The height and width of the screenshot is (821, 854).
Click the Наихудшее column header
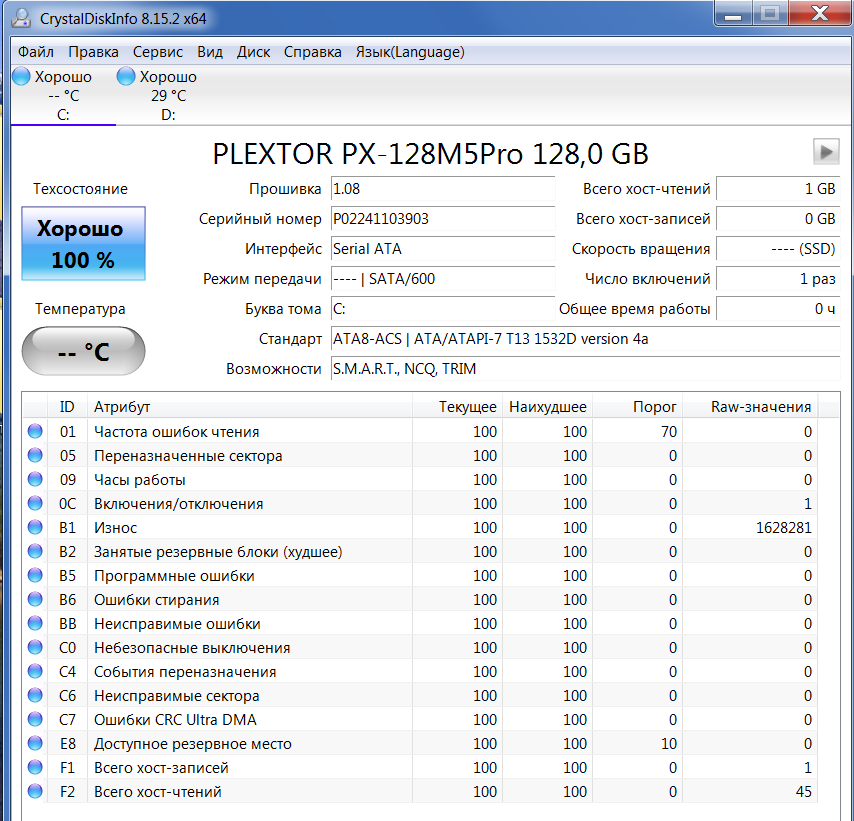[547, 406]
